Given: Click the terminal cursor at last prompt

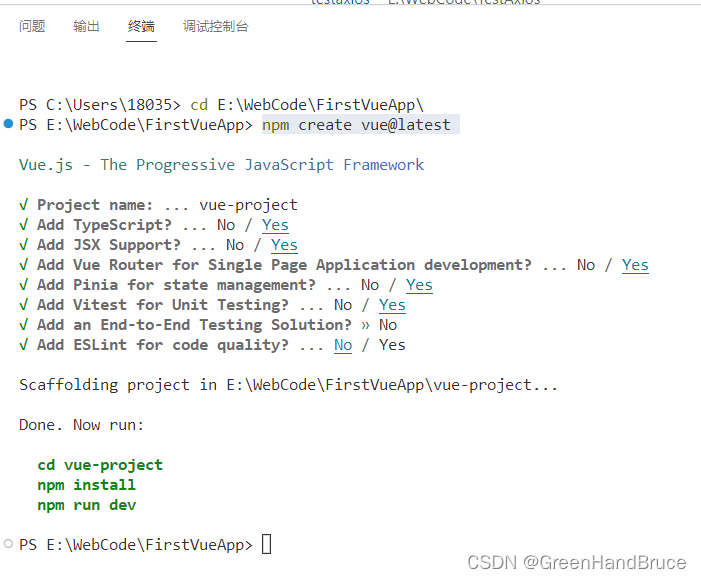Looking at the screenshot, I should (x=266, y=544).
